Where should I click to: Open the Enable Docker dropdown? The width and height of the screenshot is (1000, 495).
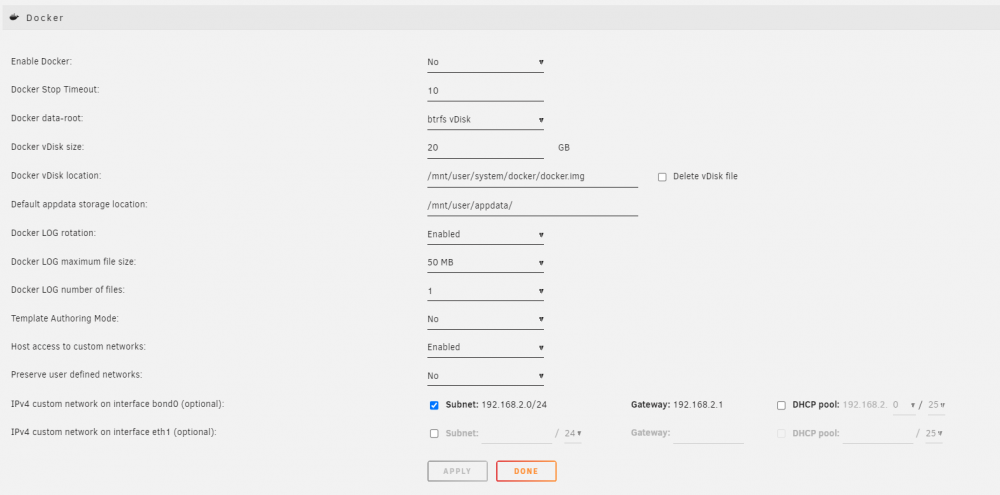(485, 62)
